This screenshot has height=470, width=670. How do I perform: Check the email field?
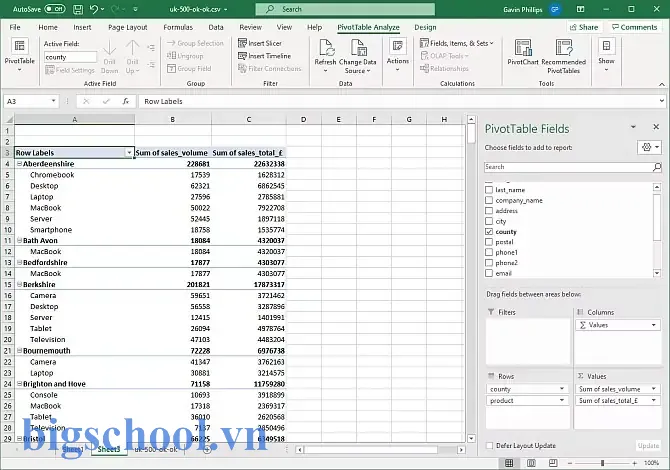click(x=489, y=273)
